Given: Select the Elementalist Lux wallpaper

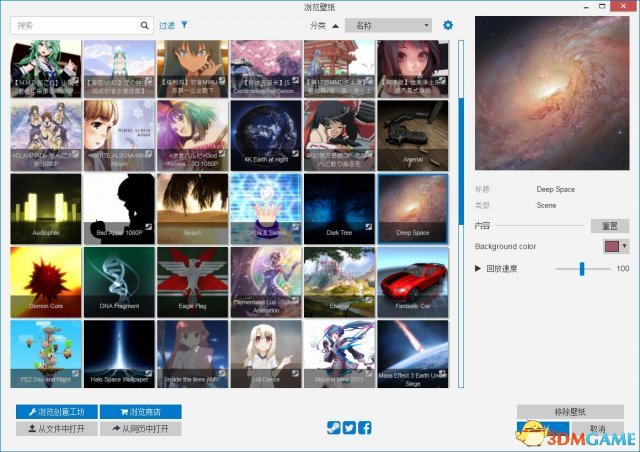Looking at the screenshot, I should (266, 282).
